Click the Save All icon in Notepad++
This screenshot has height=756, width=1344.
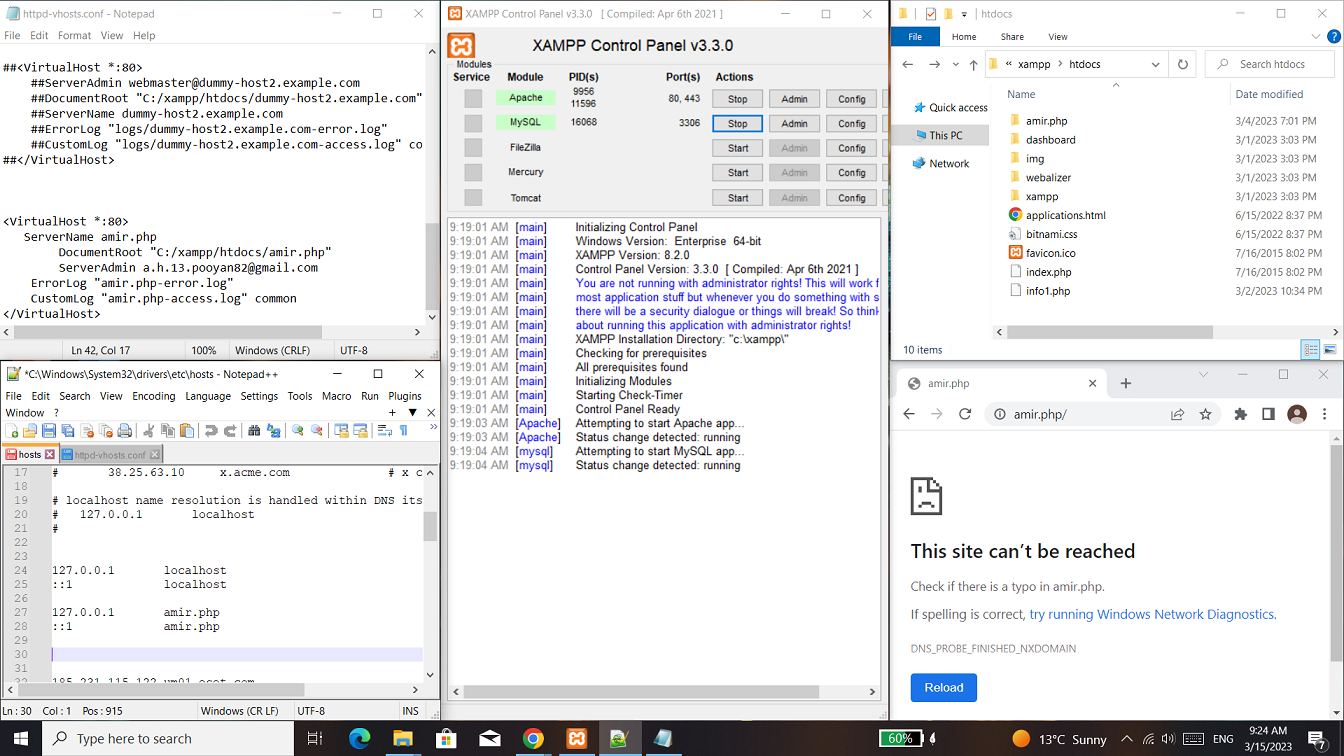coord(68,431)
